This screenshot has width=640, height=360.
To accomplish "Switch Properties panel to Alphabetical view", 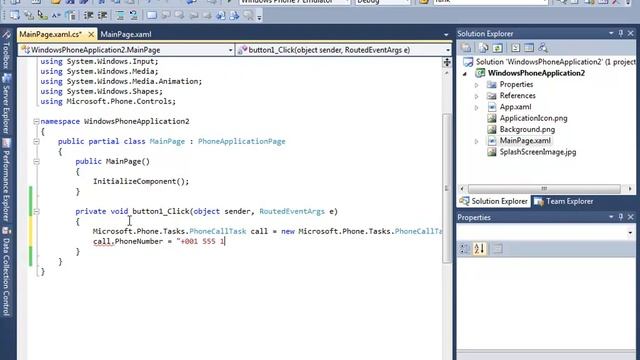I will [479, 249].
